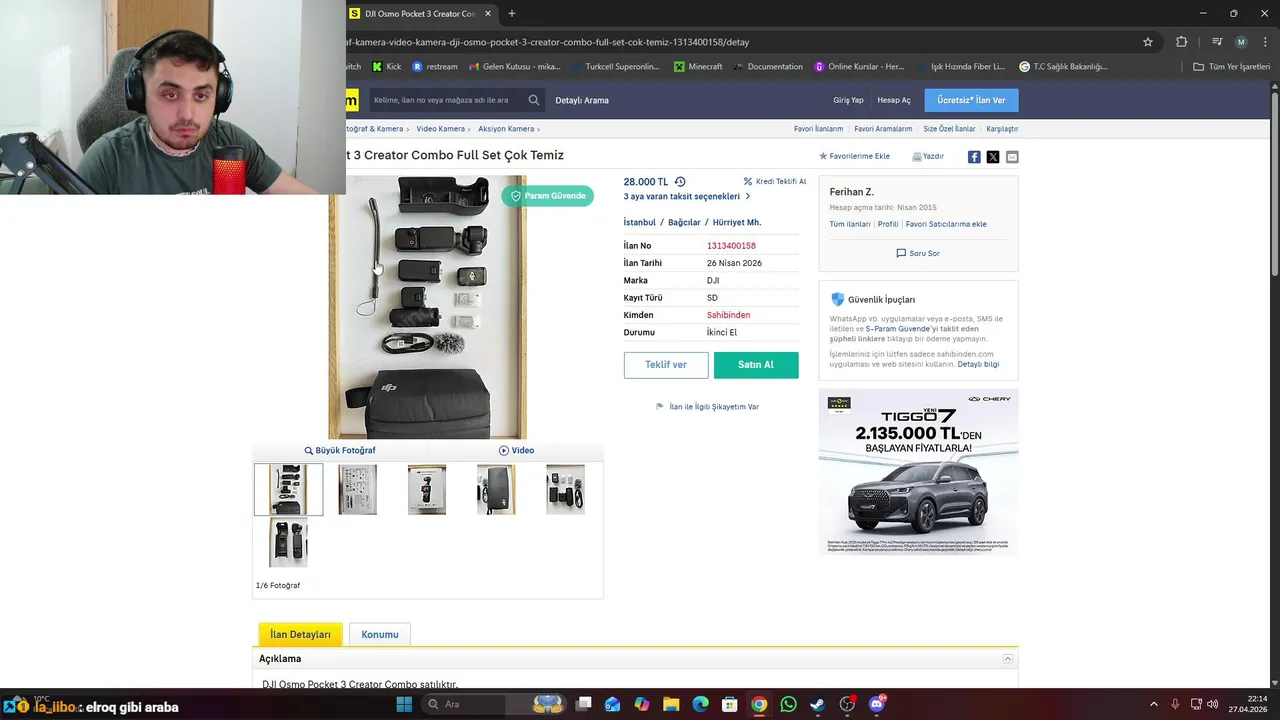This screenshot has height=720, width=1280.
Task: Open a new browser tab
Action: pyautogui.click(x=512, y=14)
